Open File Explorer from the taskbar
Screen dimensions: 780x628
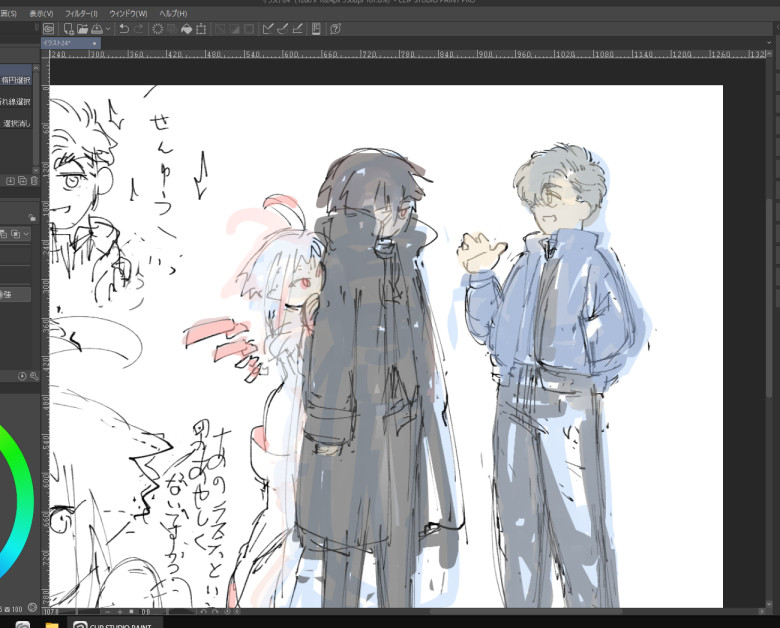click(x=52, y=624)
